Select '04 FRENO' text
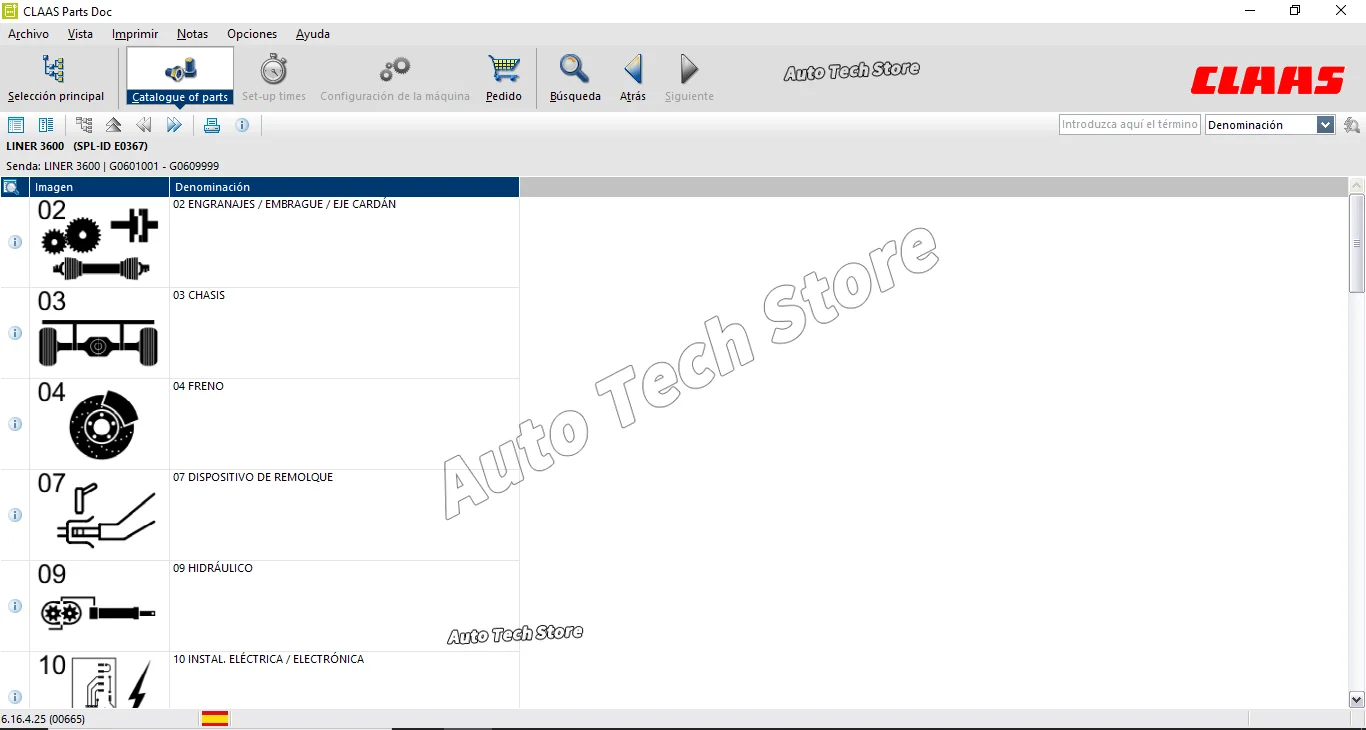Screen dimensions: 1366x730 tap(198, 386)
